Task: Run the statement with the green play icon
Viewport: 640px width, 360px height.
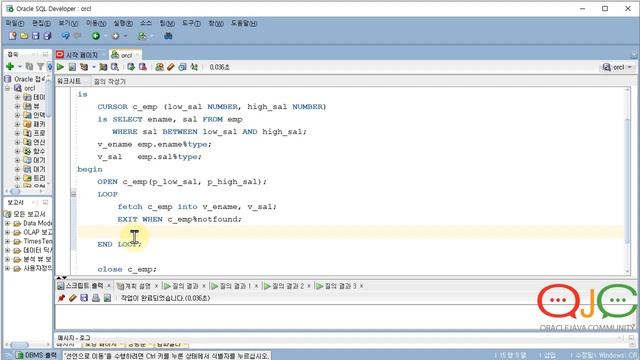Action: [60, 67]
